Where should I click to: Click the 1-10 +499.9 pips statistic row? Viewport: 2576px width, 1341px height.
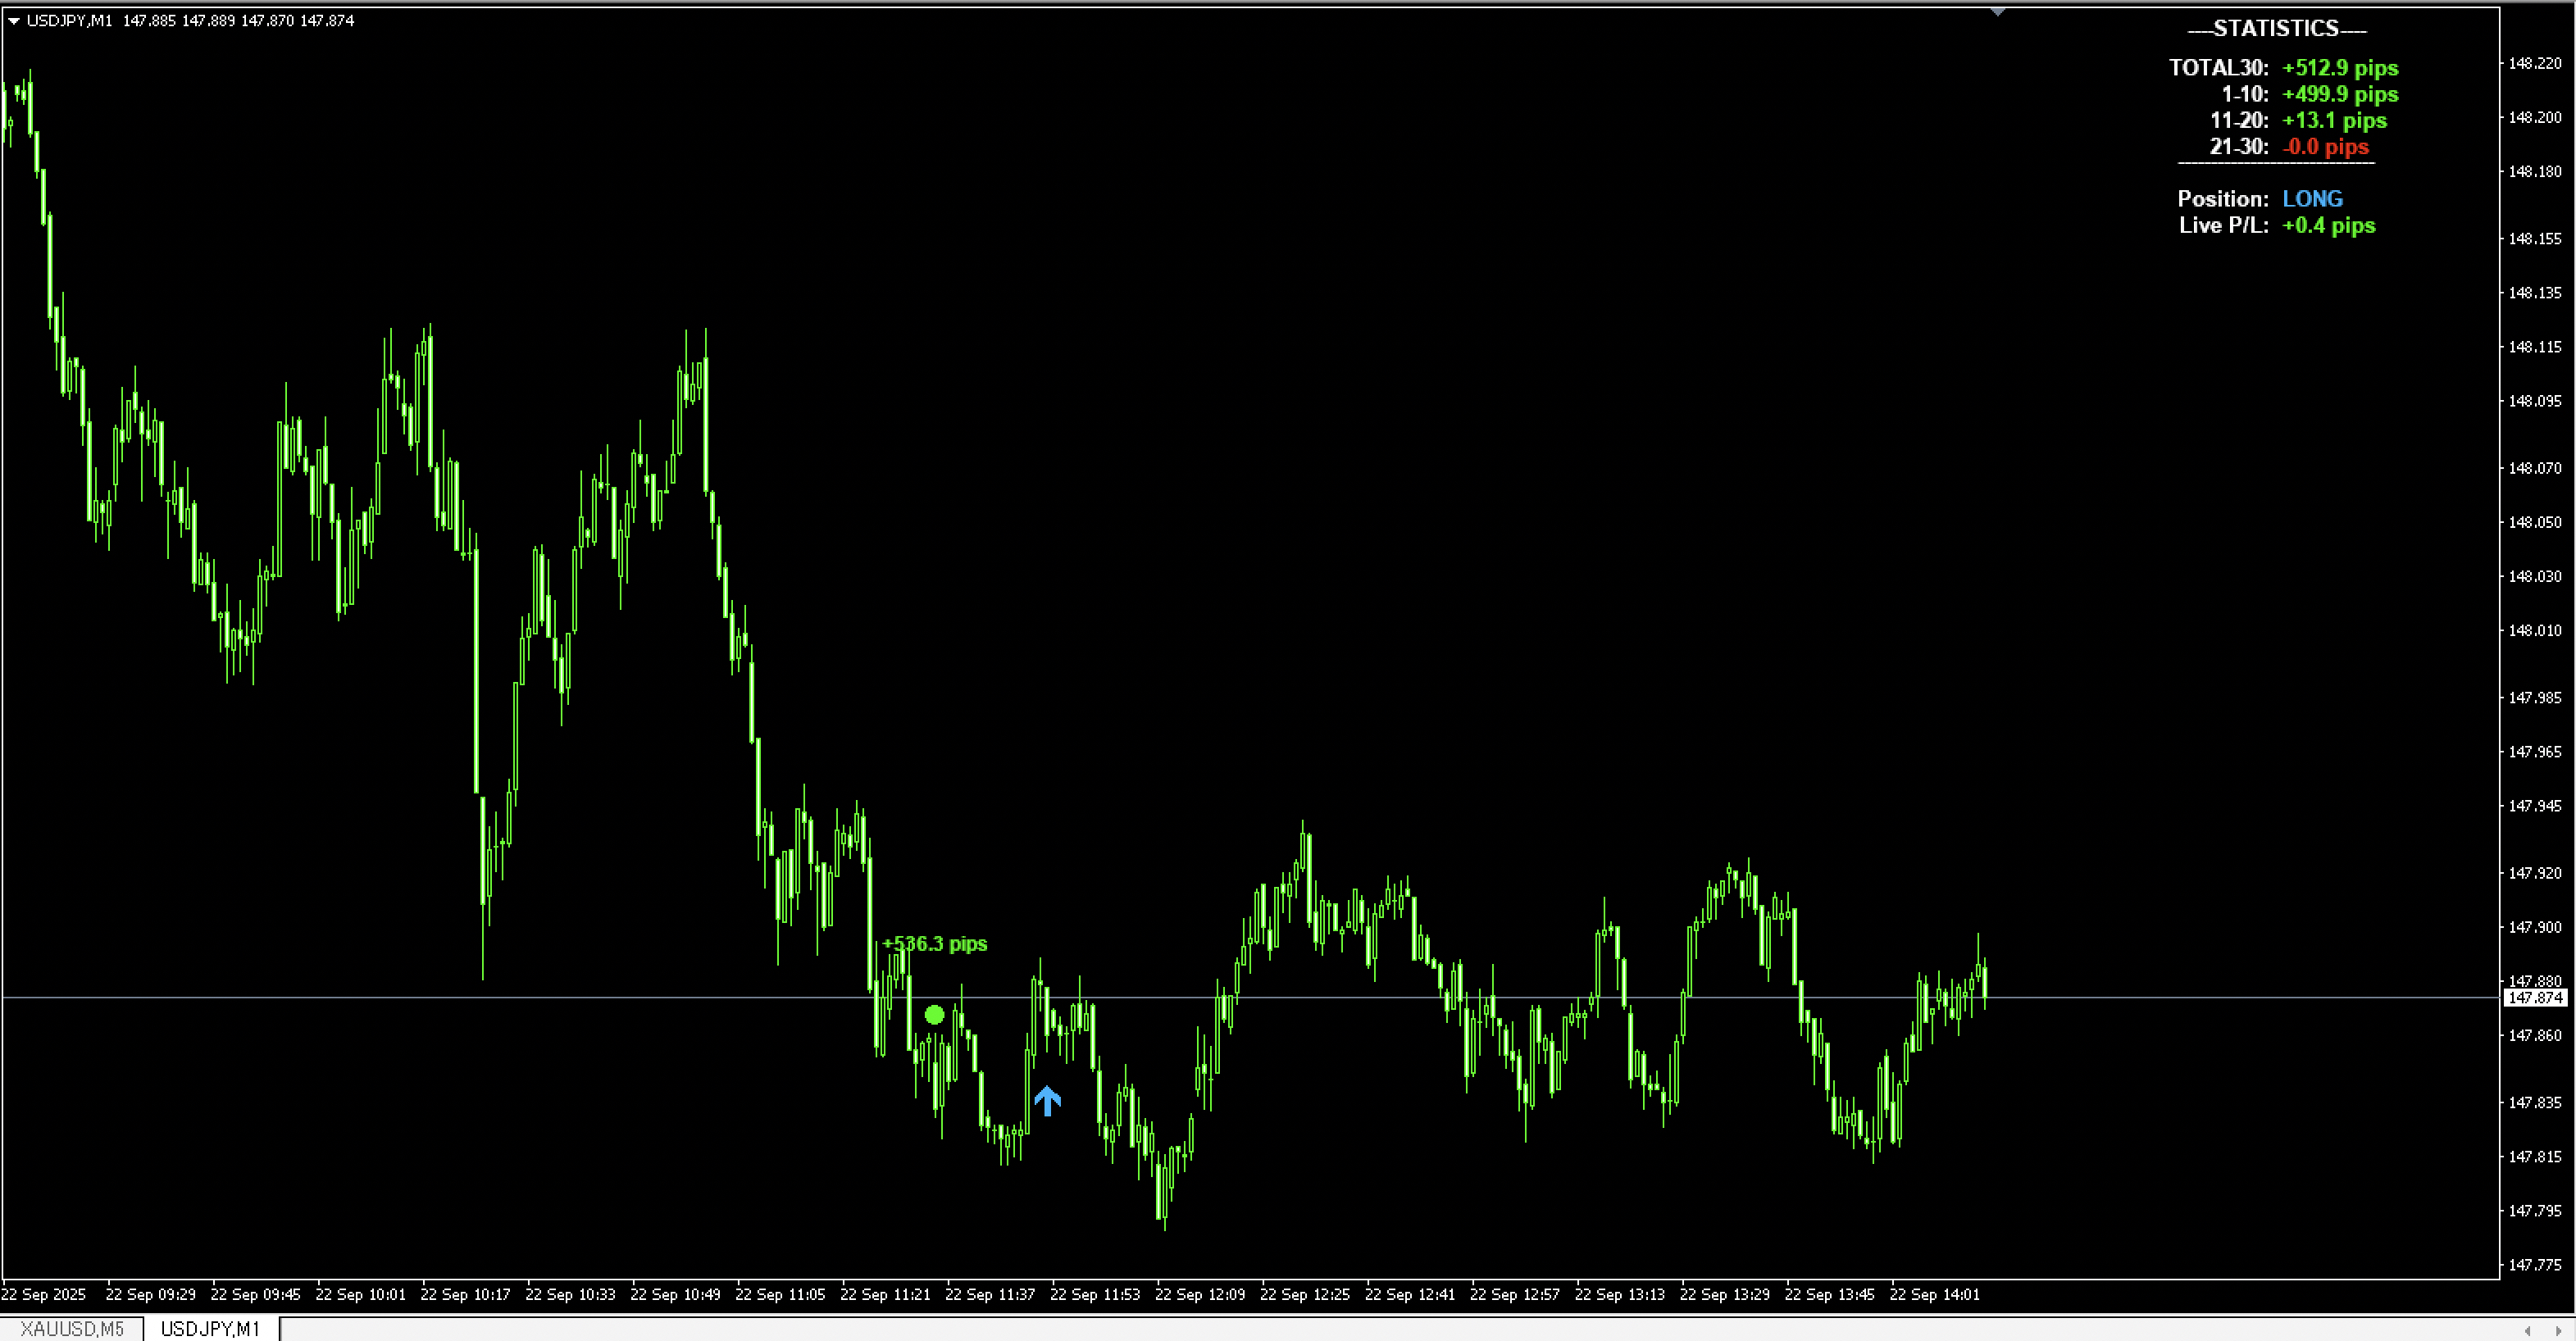pyautogui.click(x=2339, y=94)
